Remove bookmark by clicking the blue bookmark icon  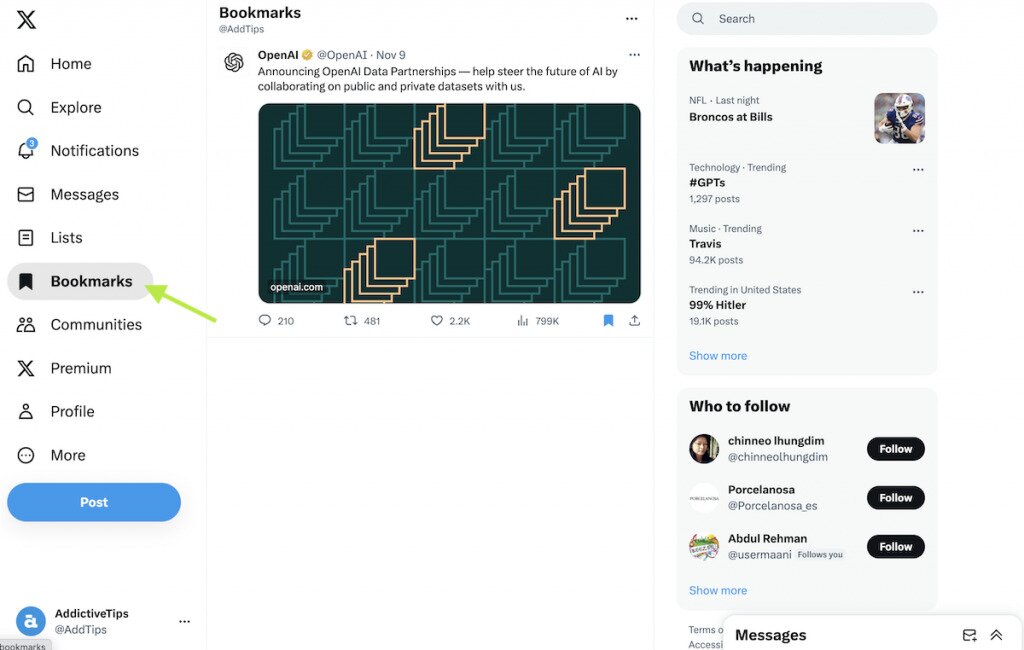click(608, 320)
